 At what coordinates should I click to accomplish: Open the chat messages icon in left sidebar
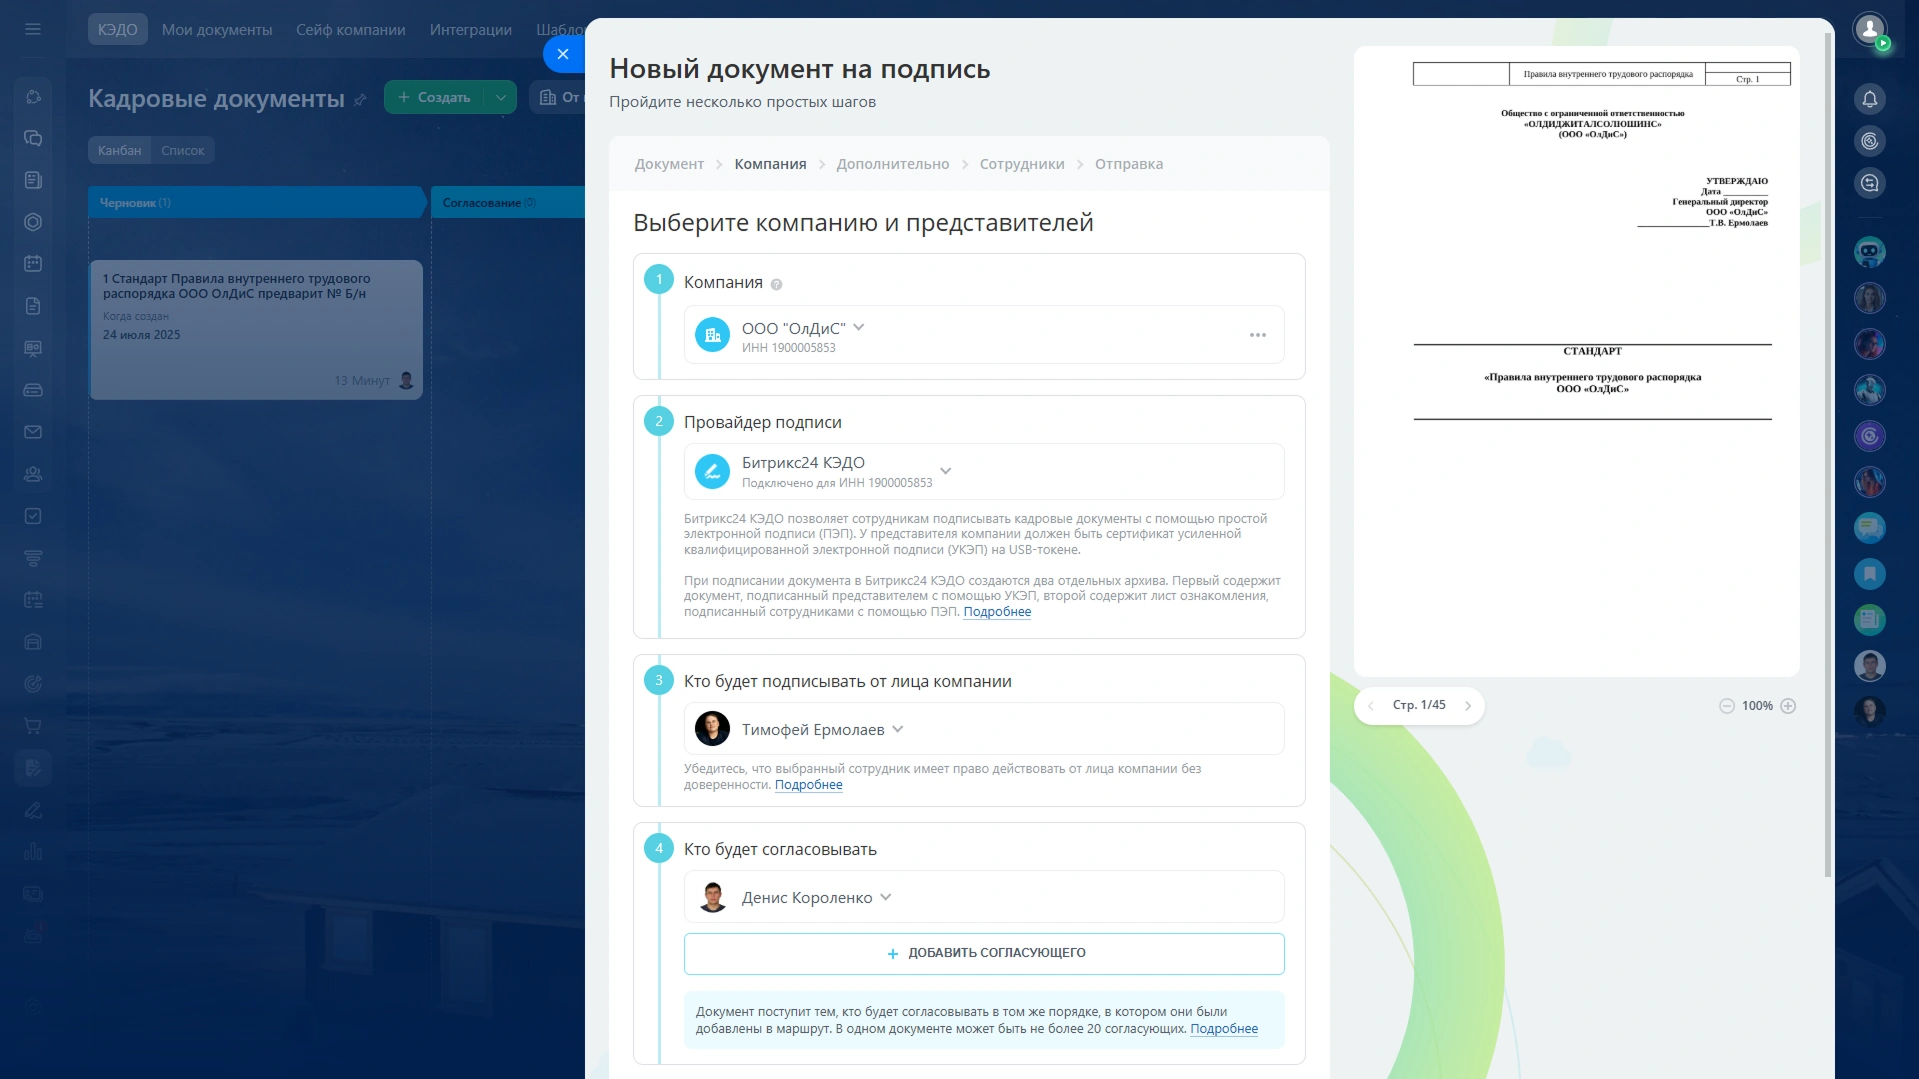pos(33,138)
